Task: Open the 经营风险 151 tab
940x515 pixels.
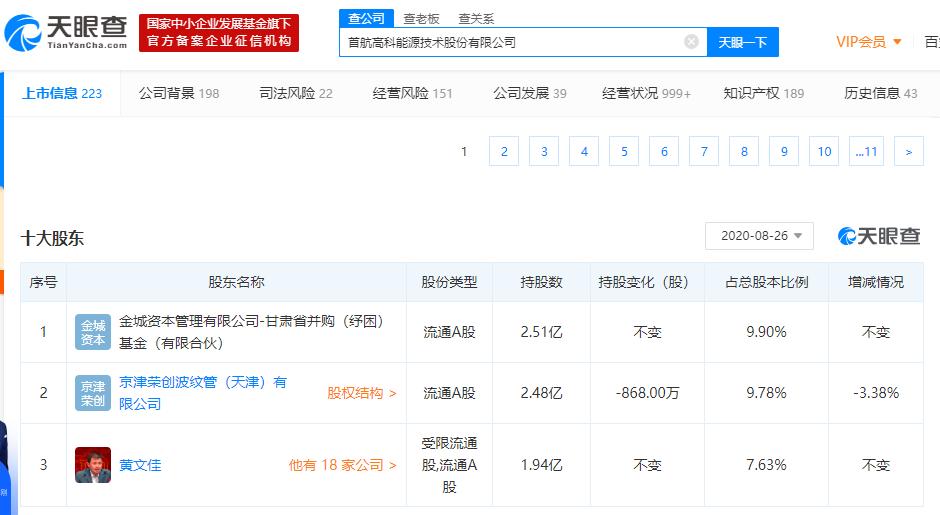Action: 412,94
